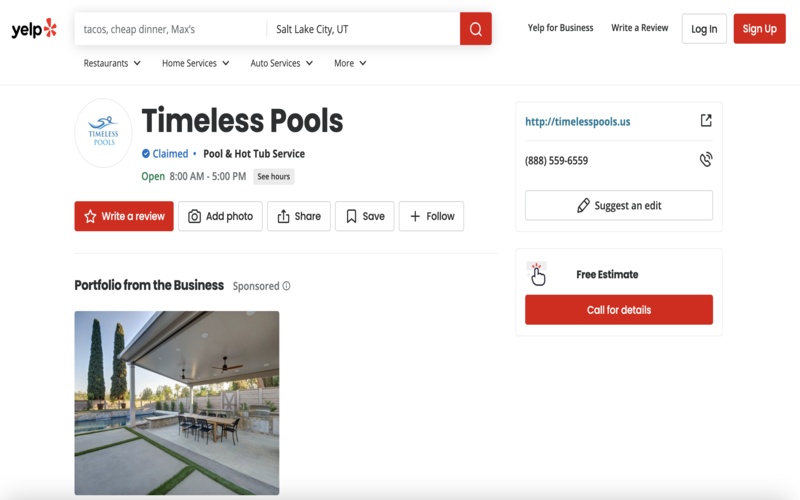Click the phone number (888) 559-6559
This screenshot has width=800, height=500.
556,161
